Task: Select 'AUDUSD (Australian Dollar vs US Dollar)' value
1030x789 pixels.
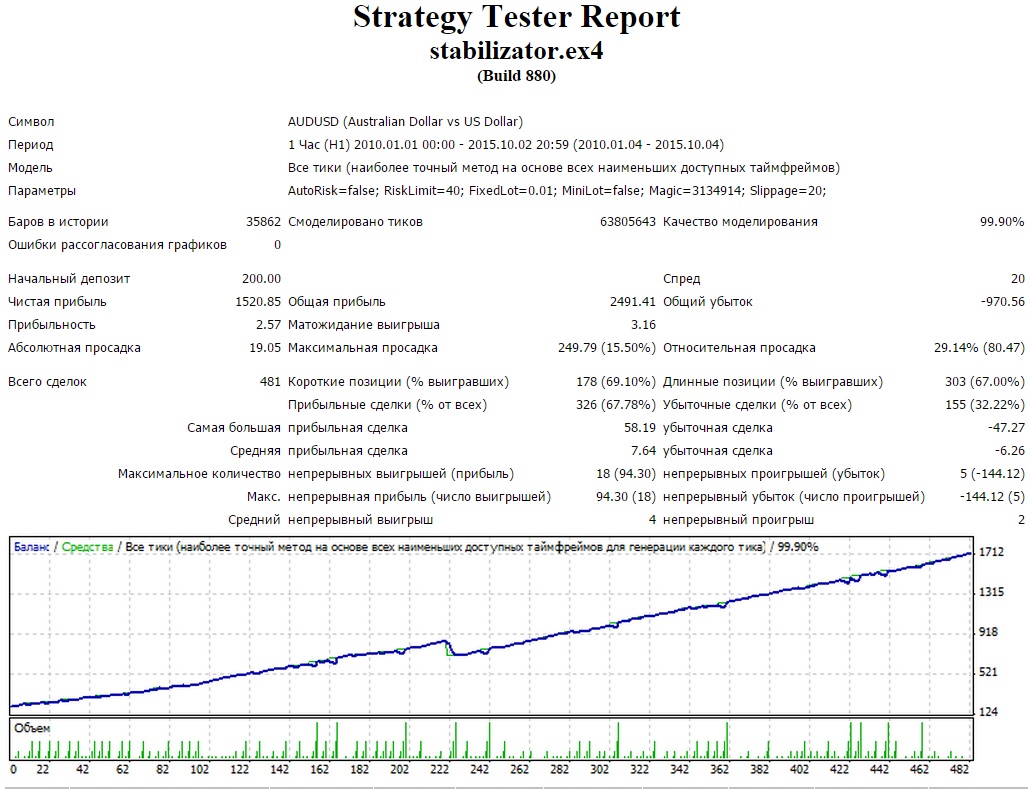Action: click(x=405, y=122)
